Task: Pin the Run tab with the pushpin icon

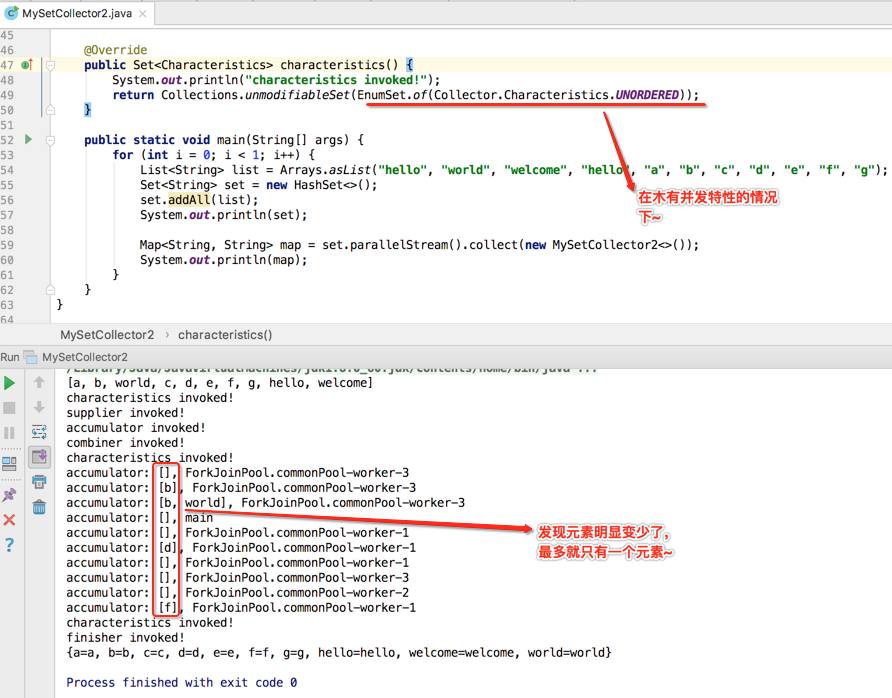Action: (10, 495)
